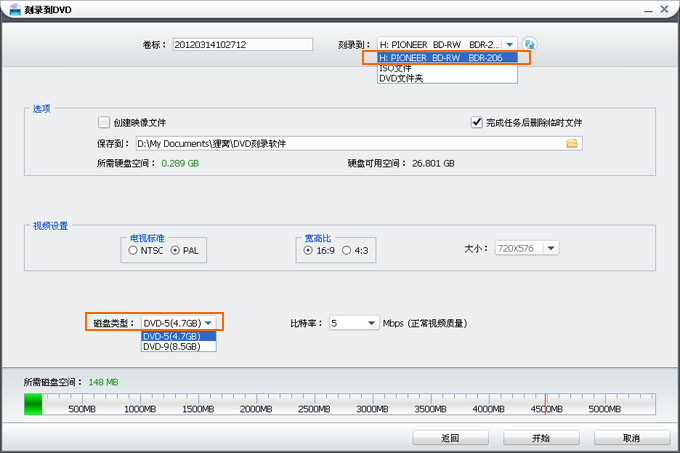The height and width of the screenshot is (453, 680).
Task: Click the refresh drive icon beside burner dropdown
Action: point(530,44)
